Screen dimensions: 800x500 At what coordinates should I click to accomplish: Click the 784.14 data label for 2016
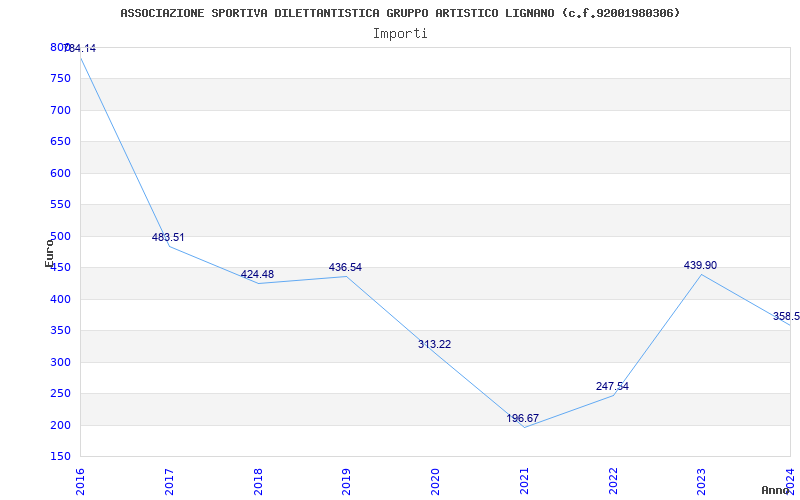pyautogui.click(x=80, y=48)
